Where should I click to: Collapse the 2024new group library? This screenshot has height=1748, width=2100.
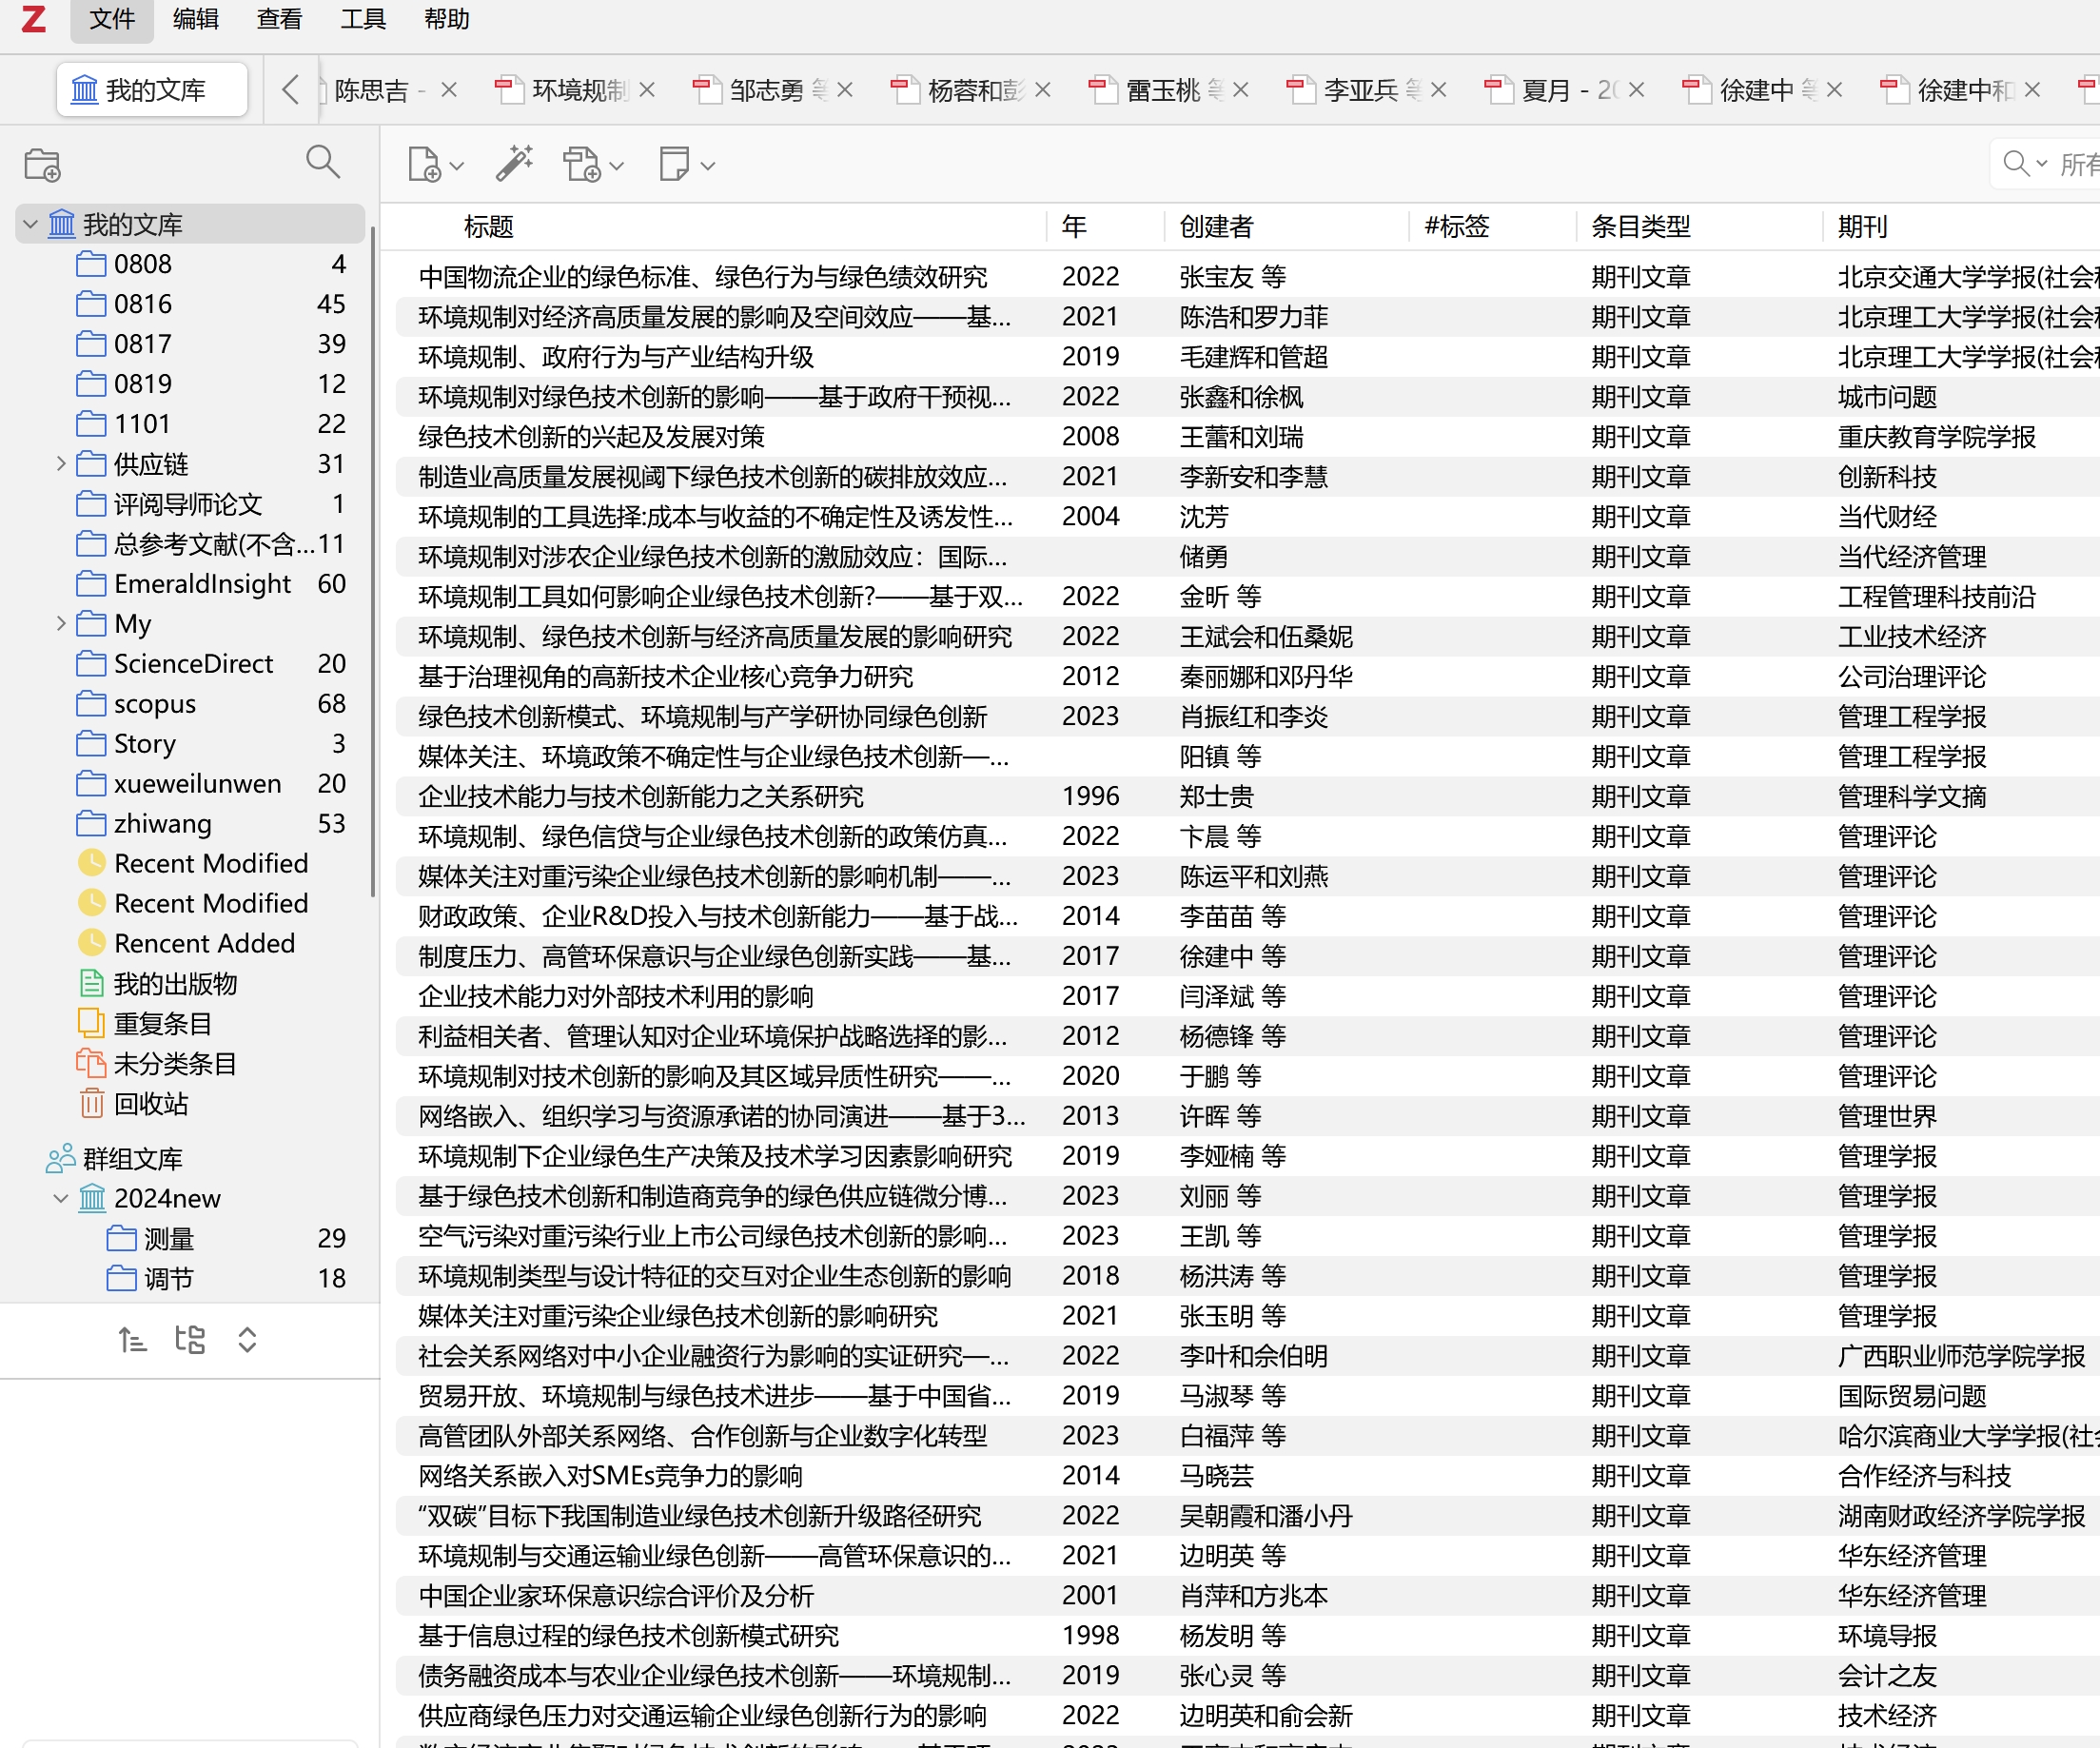click(61, 1198)
